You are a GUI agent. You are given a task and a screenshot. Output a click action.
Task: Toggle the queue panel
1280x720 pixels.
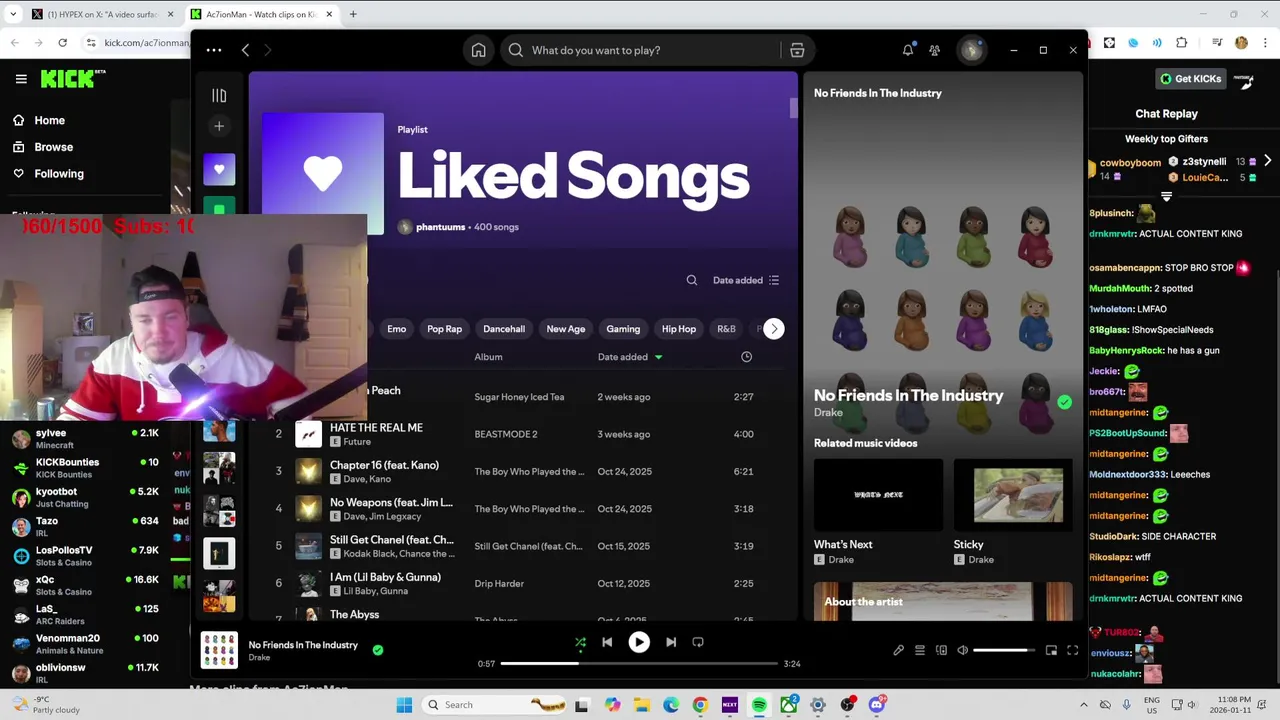[x=920, y=650]
